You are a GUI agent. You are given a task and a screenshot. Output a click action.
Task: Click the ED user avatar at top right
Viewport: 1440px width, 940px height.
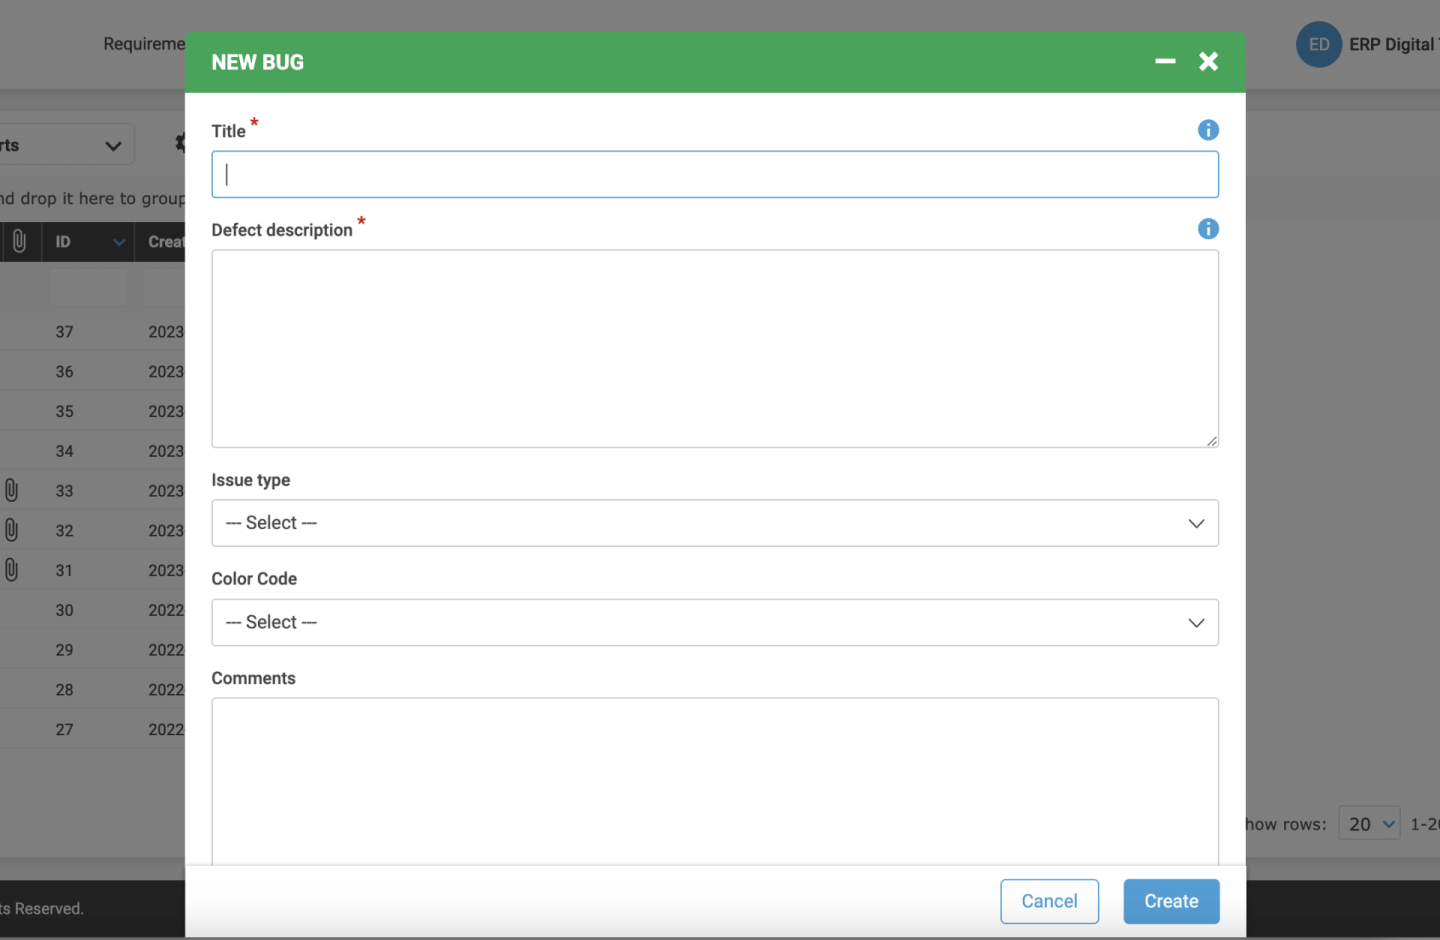pyautogui.click(x=1318, y=44)
